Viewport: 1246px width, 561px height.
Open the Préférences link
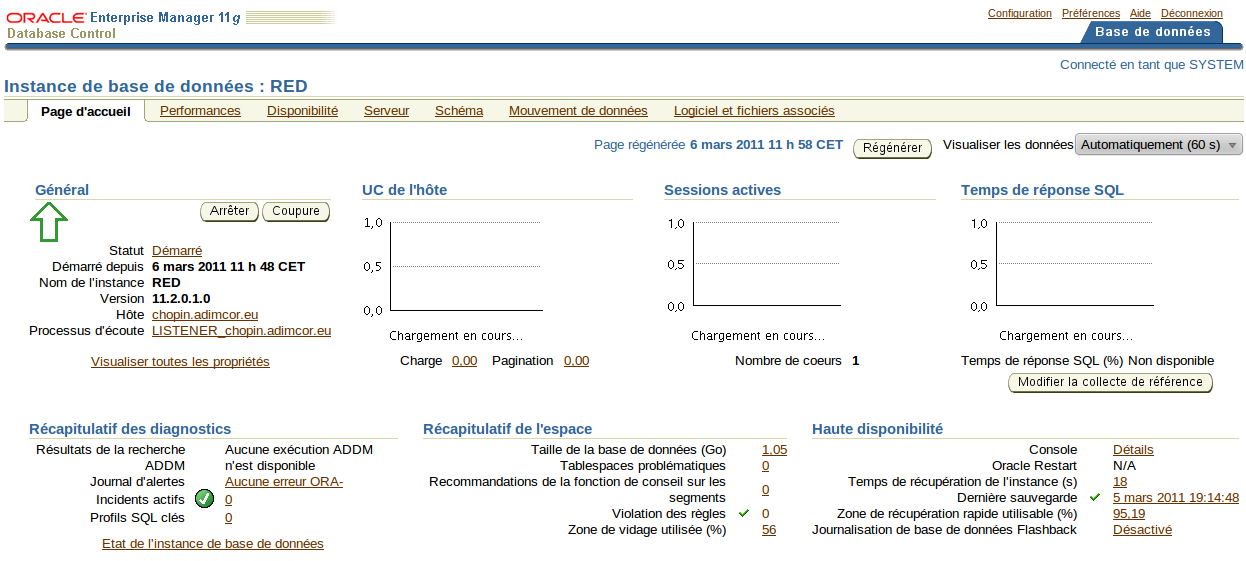coord(1091,13)
